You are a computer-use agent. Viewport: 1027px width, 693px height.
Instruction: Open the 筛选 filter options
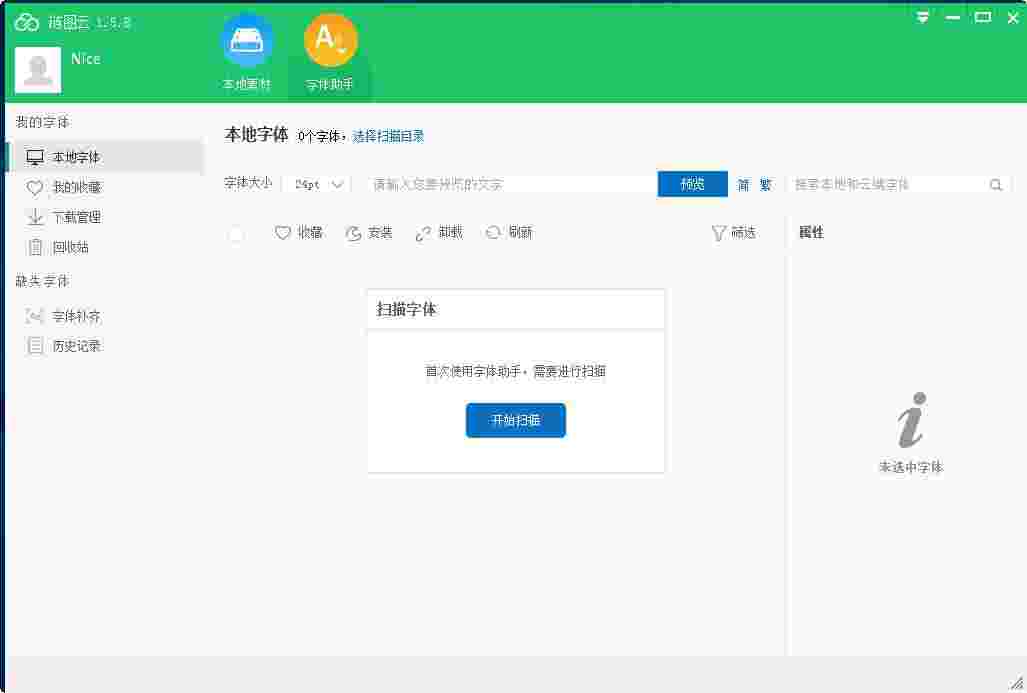coord(735,232)
